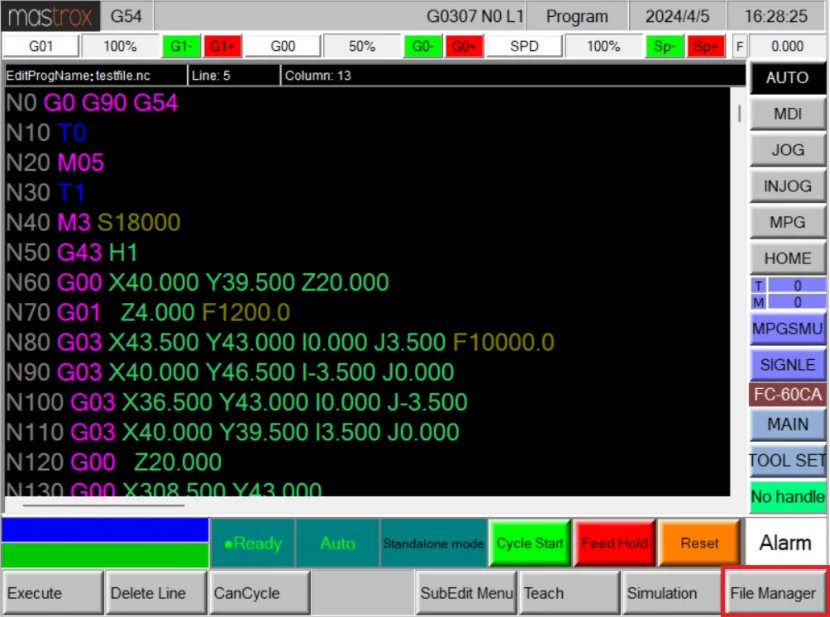Open the MAIN screen
Screen dimensions: 830x617
(x=787, y=424)
